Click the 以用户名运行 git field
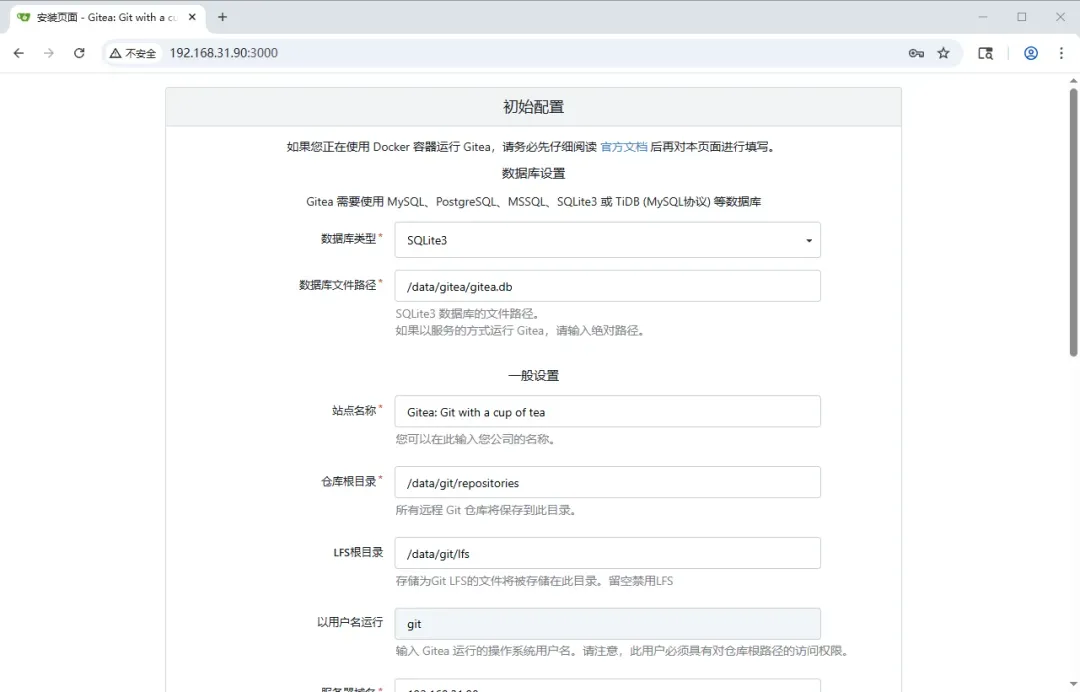 point(608,624)
